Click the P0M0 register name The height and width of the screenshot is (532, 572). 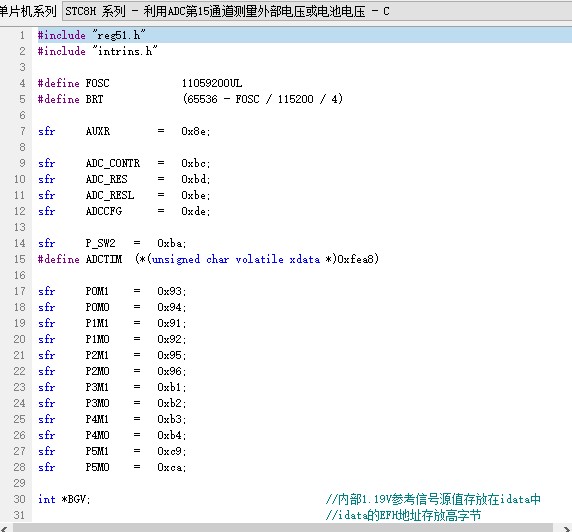pyautogui.click(x=97, y=308)
